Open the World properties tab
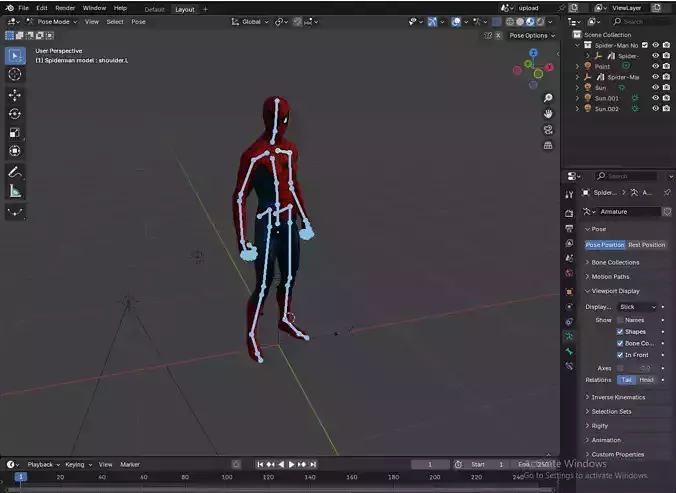The width and height of the screenshot is (676, 493). pos(569,273)
